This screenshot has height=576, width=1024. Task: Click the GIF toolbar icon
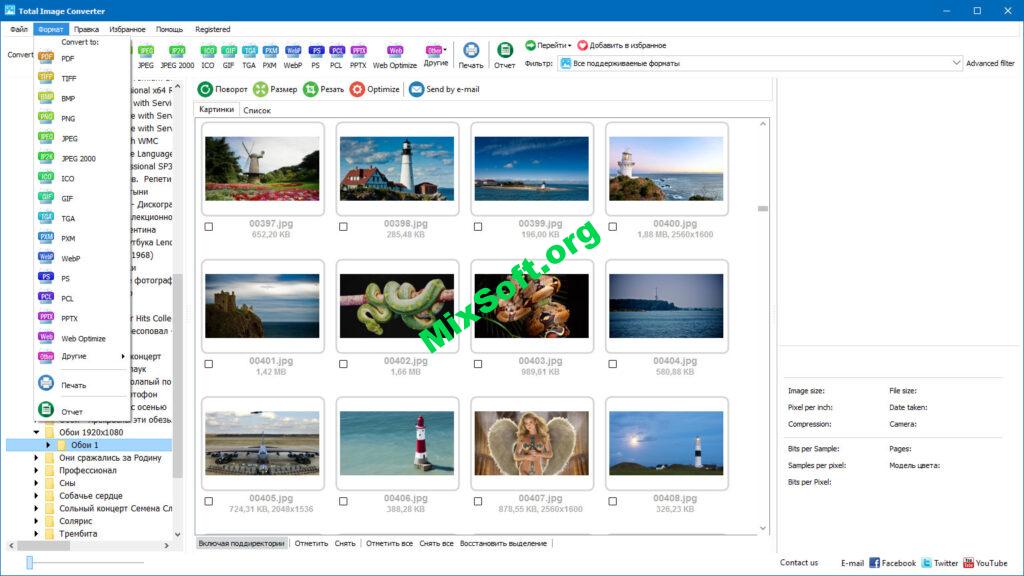pyautogui.click(x=228, y=57)
